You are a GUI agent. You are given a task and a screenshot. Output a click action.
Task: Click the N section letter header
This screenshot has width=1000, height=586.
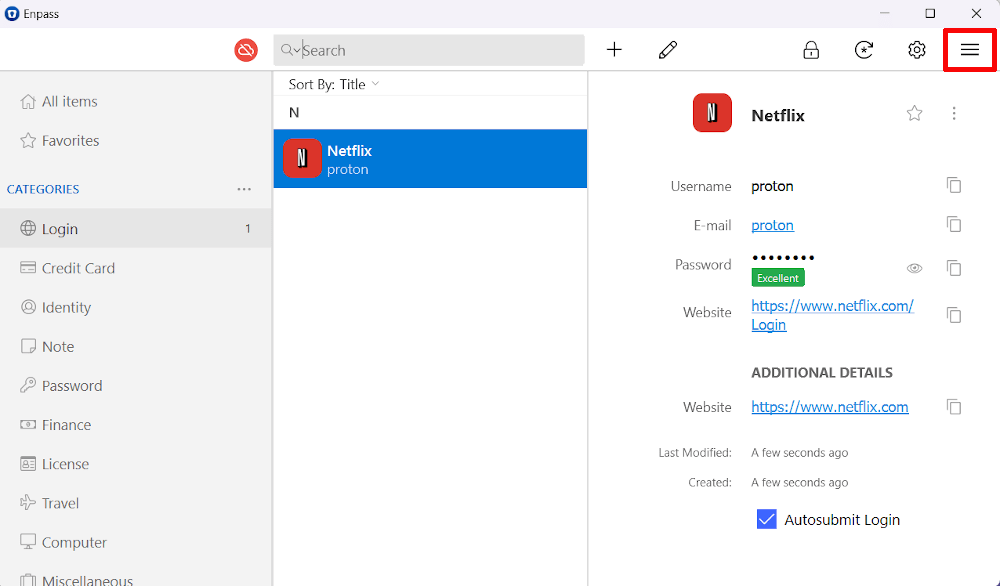click(x=293, y=113)
